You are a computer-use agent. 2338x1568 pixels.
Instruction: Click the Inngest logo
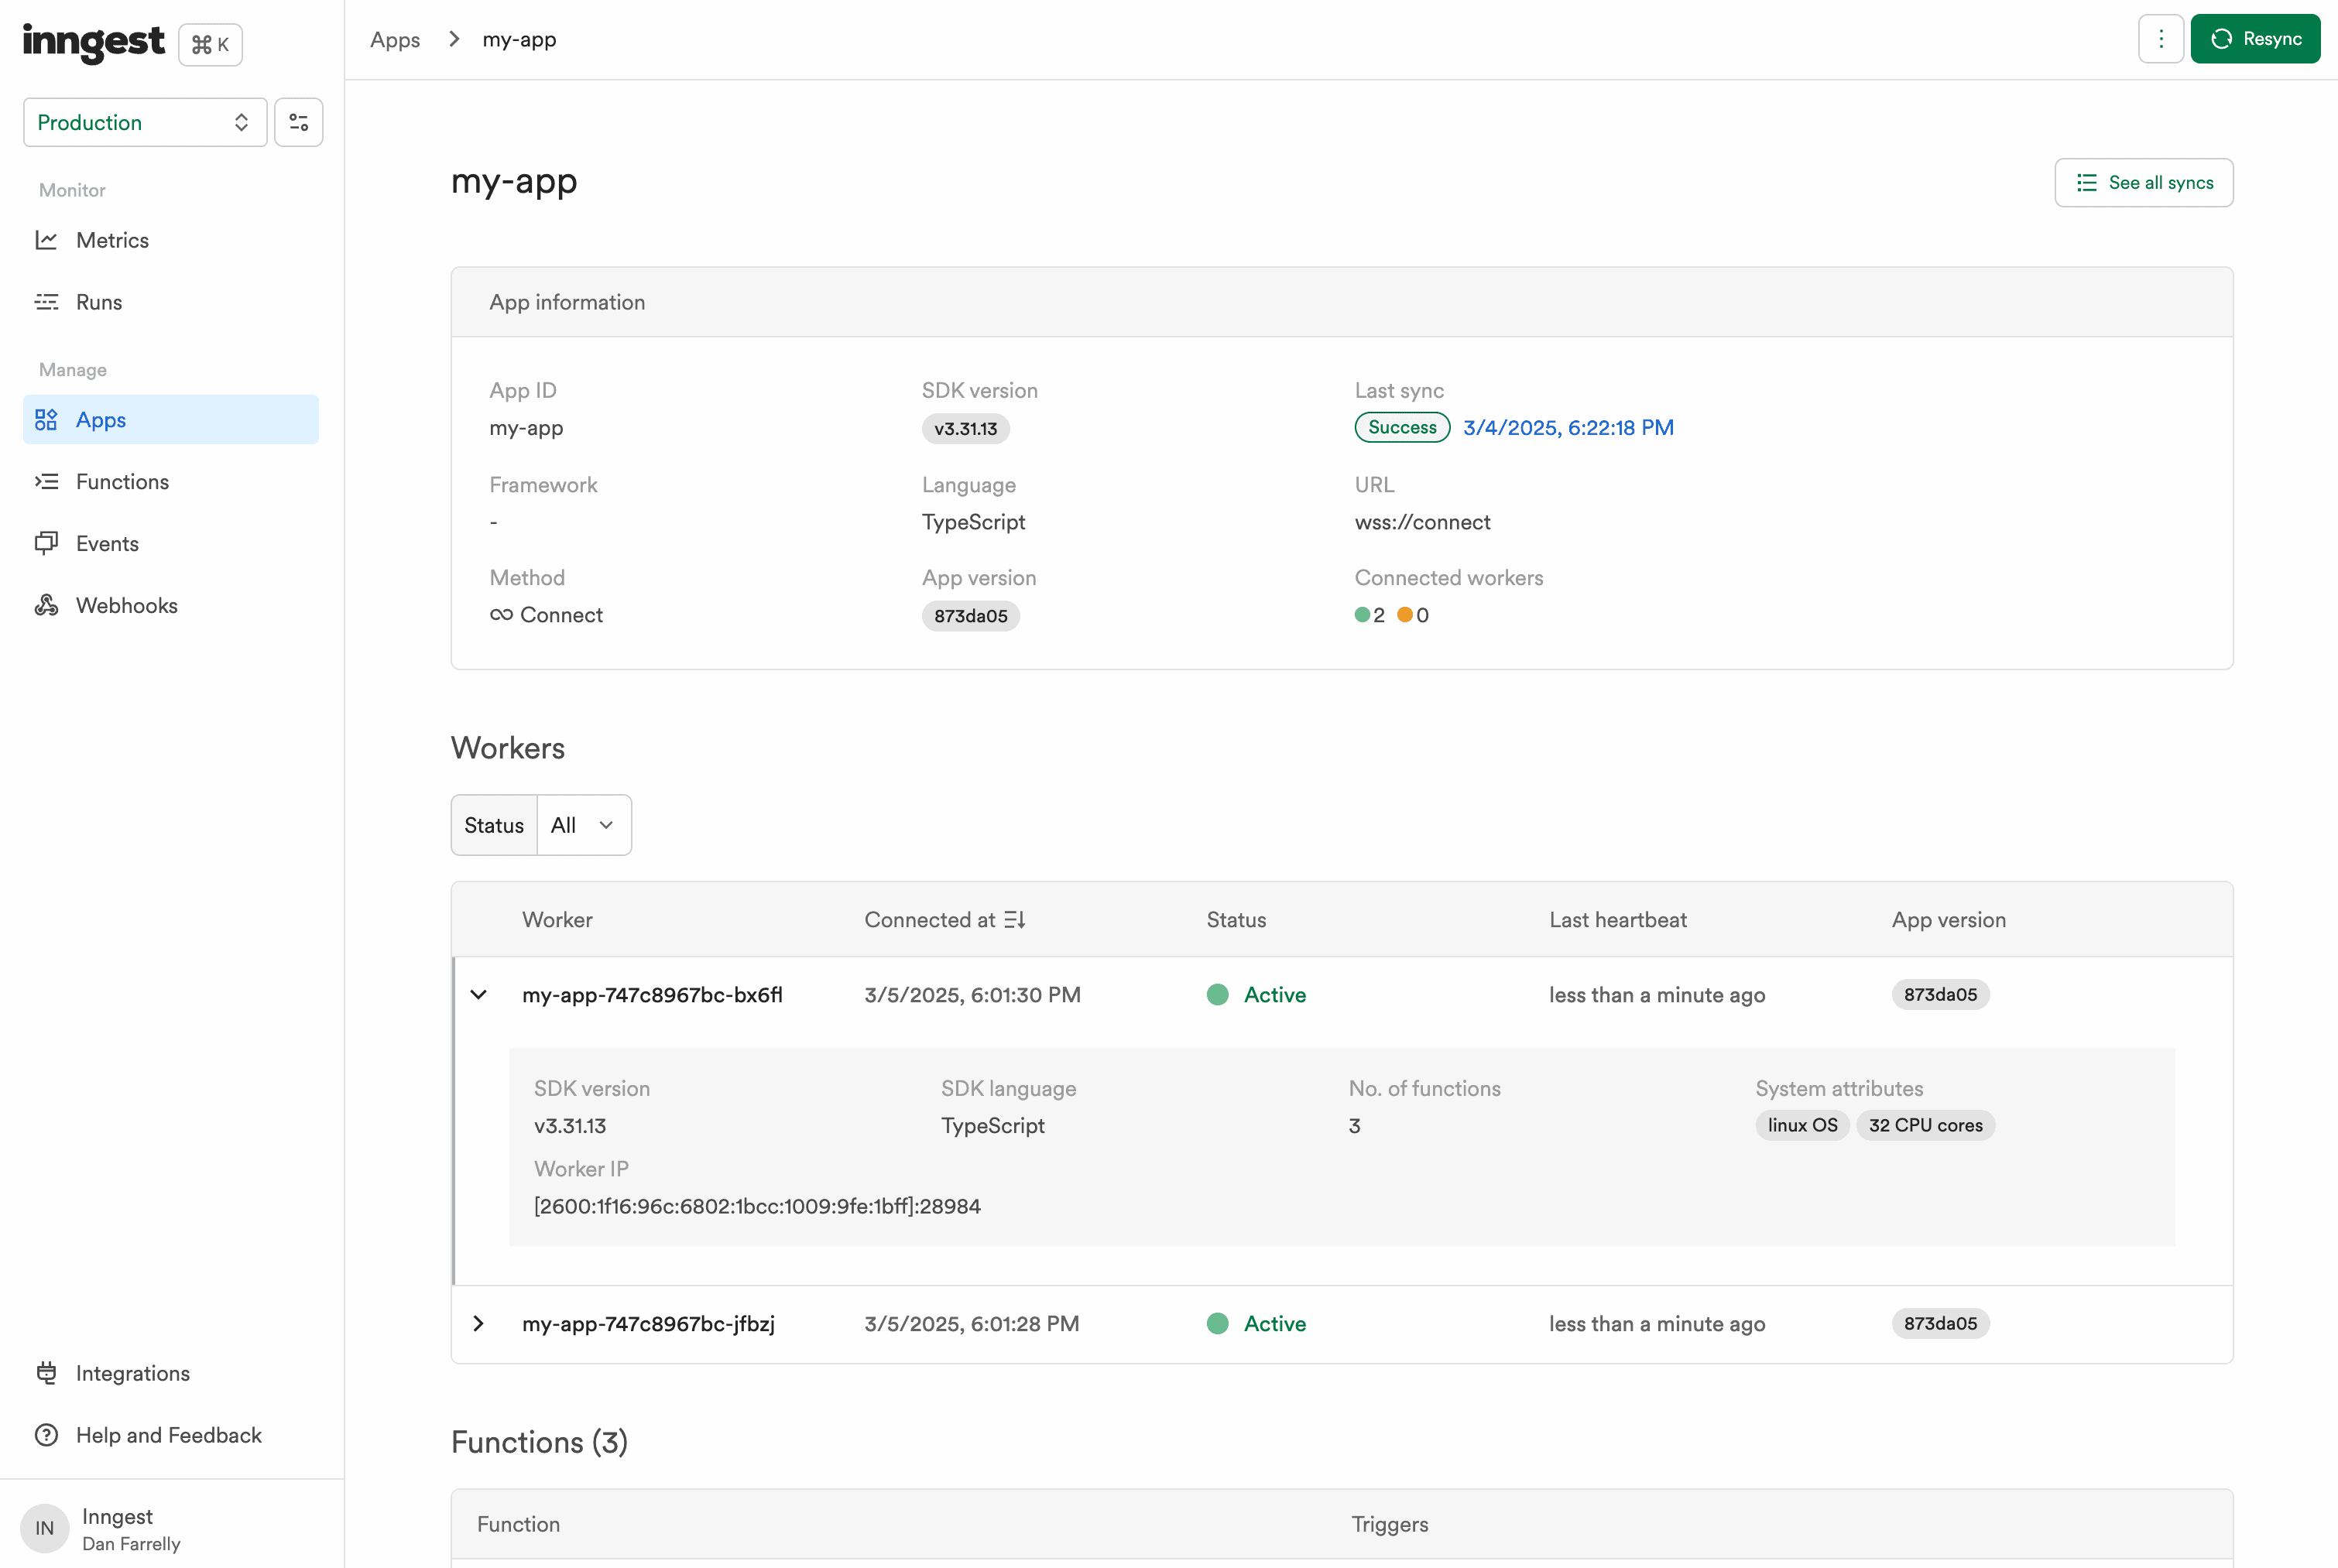94,43
